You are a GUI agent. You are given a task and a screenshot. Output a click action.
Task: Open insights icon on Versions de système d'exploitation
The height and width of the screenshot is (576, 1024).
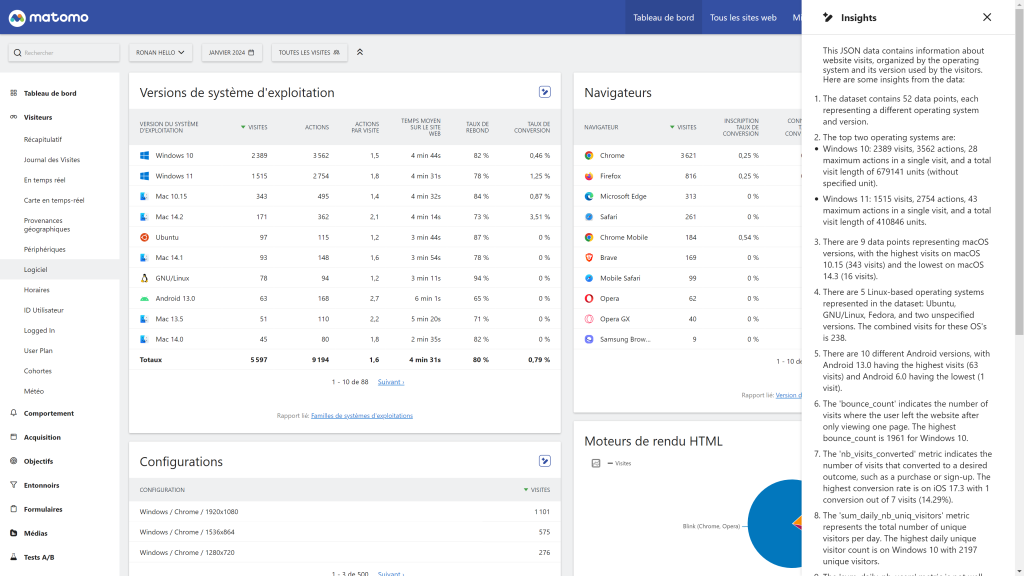coord(545,92)
